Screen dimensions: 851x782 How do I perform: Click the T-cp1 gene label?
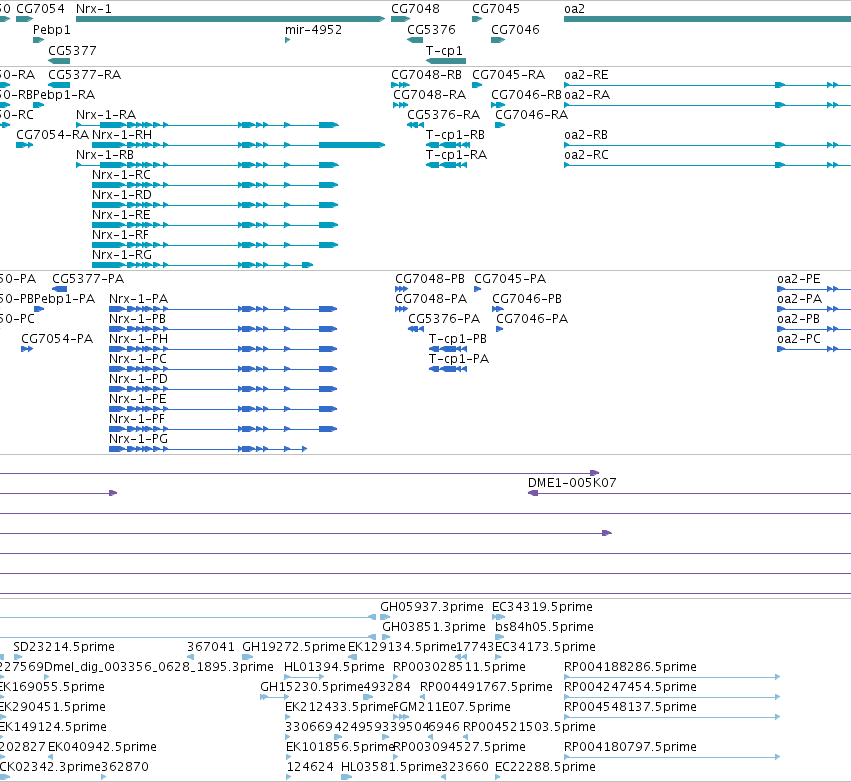[x=444, y=51]
